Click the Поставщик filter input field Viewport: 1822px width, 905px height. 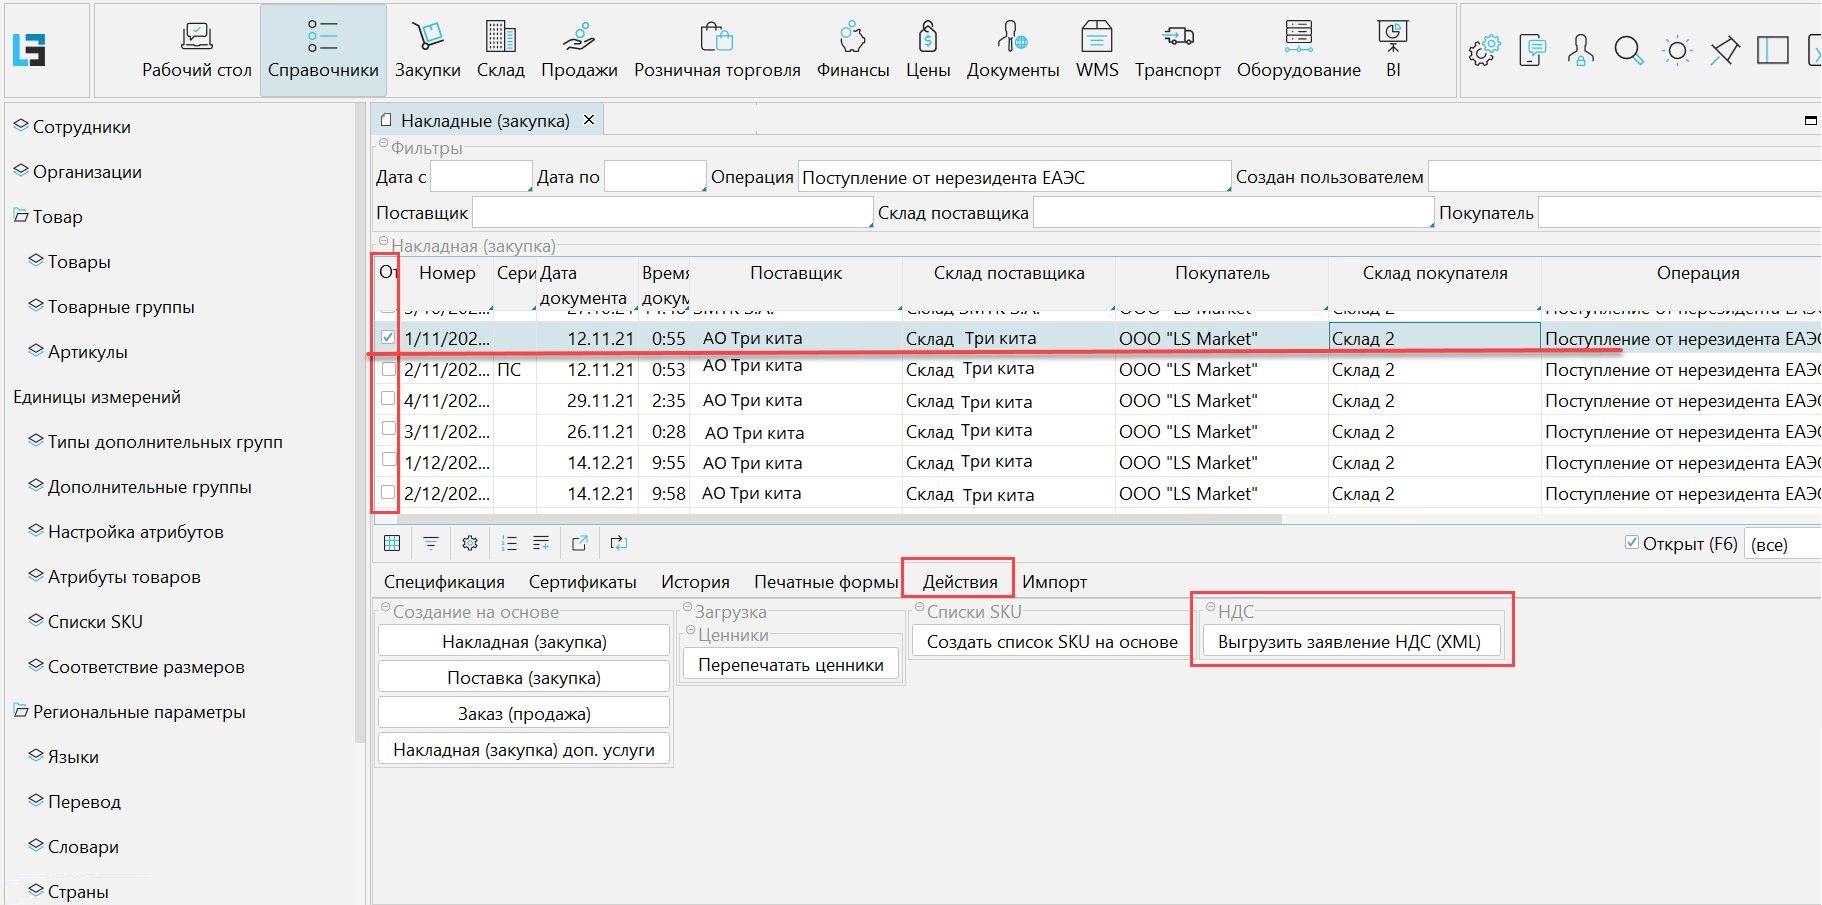coord(672,213)
